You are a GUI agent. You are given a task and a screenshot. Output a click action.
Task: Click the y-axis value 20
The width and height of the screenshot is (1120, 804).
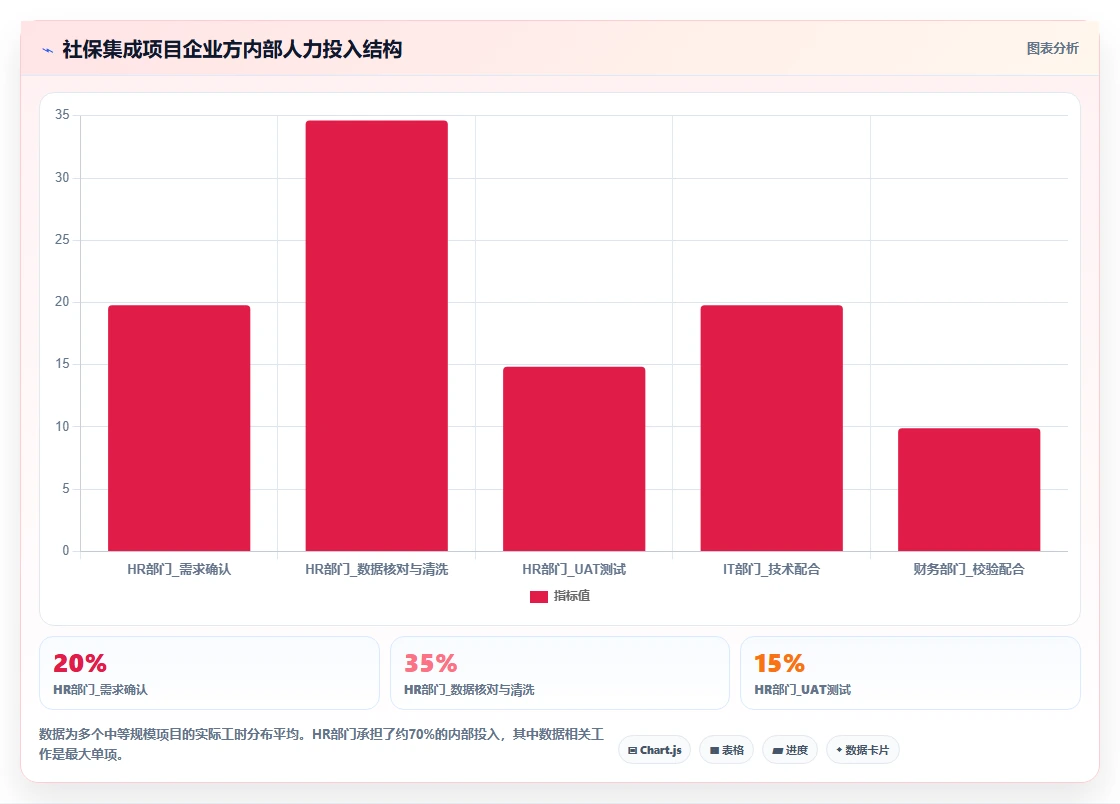point(62,302)
